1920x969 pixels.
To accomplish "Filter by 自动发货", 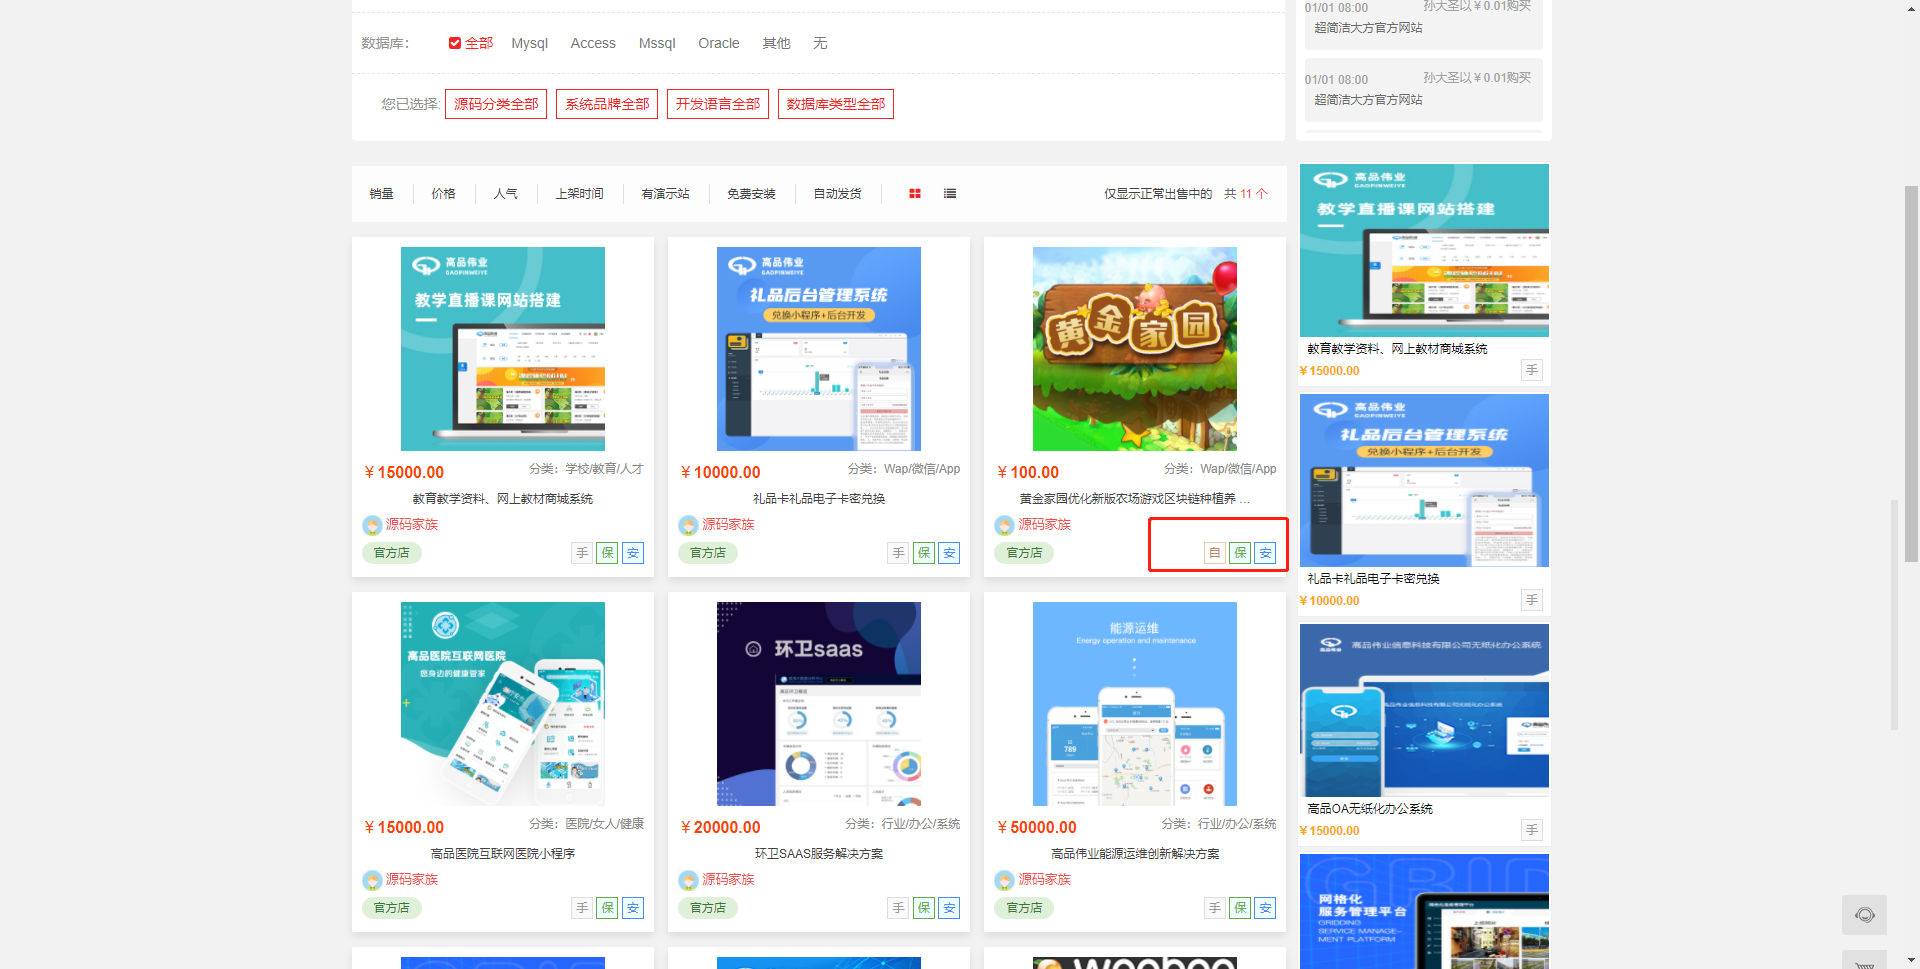I will point(837,194).
